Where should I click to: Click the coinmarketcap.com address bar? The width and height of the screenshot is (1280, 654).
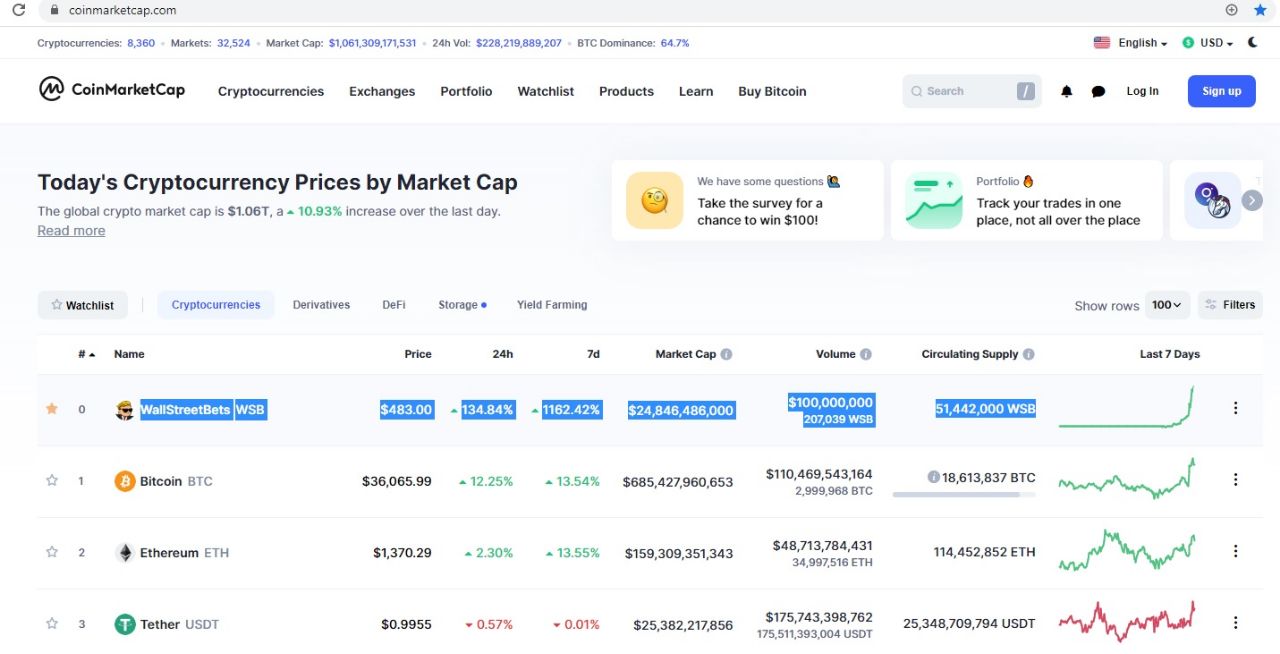click(640, 10)
